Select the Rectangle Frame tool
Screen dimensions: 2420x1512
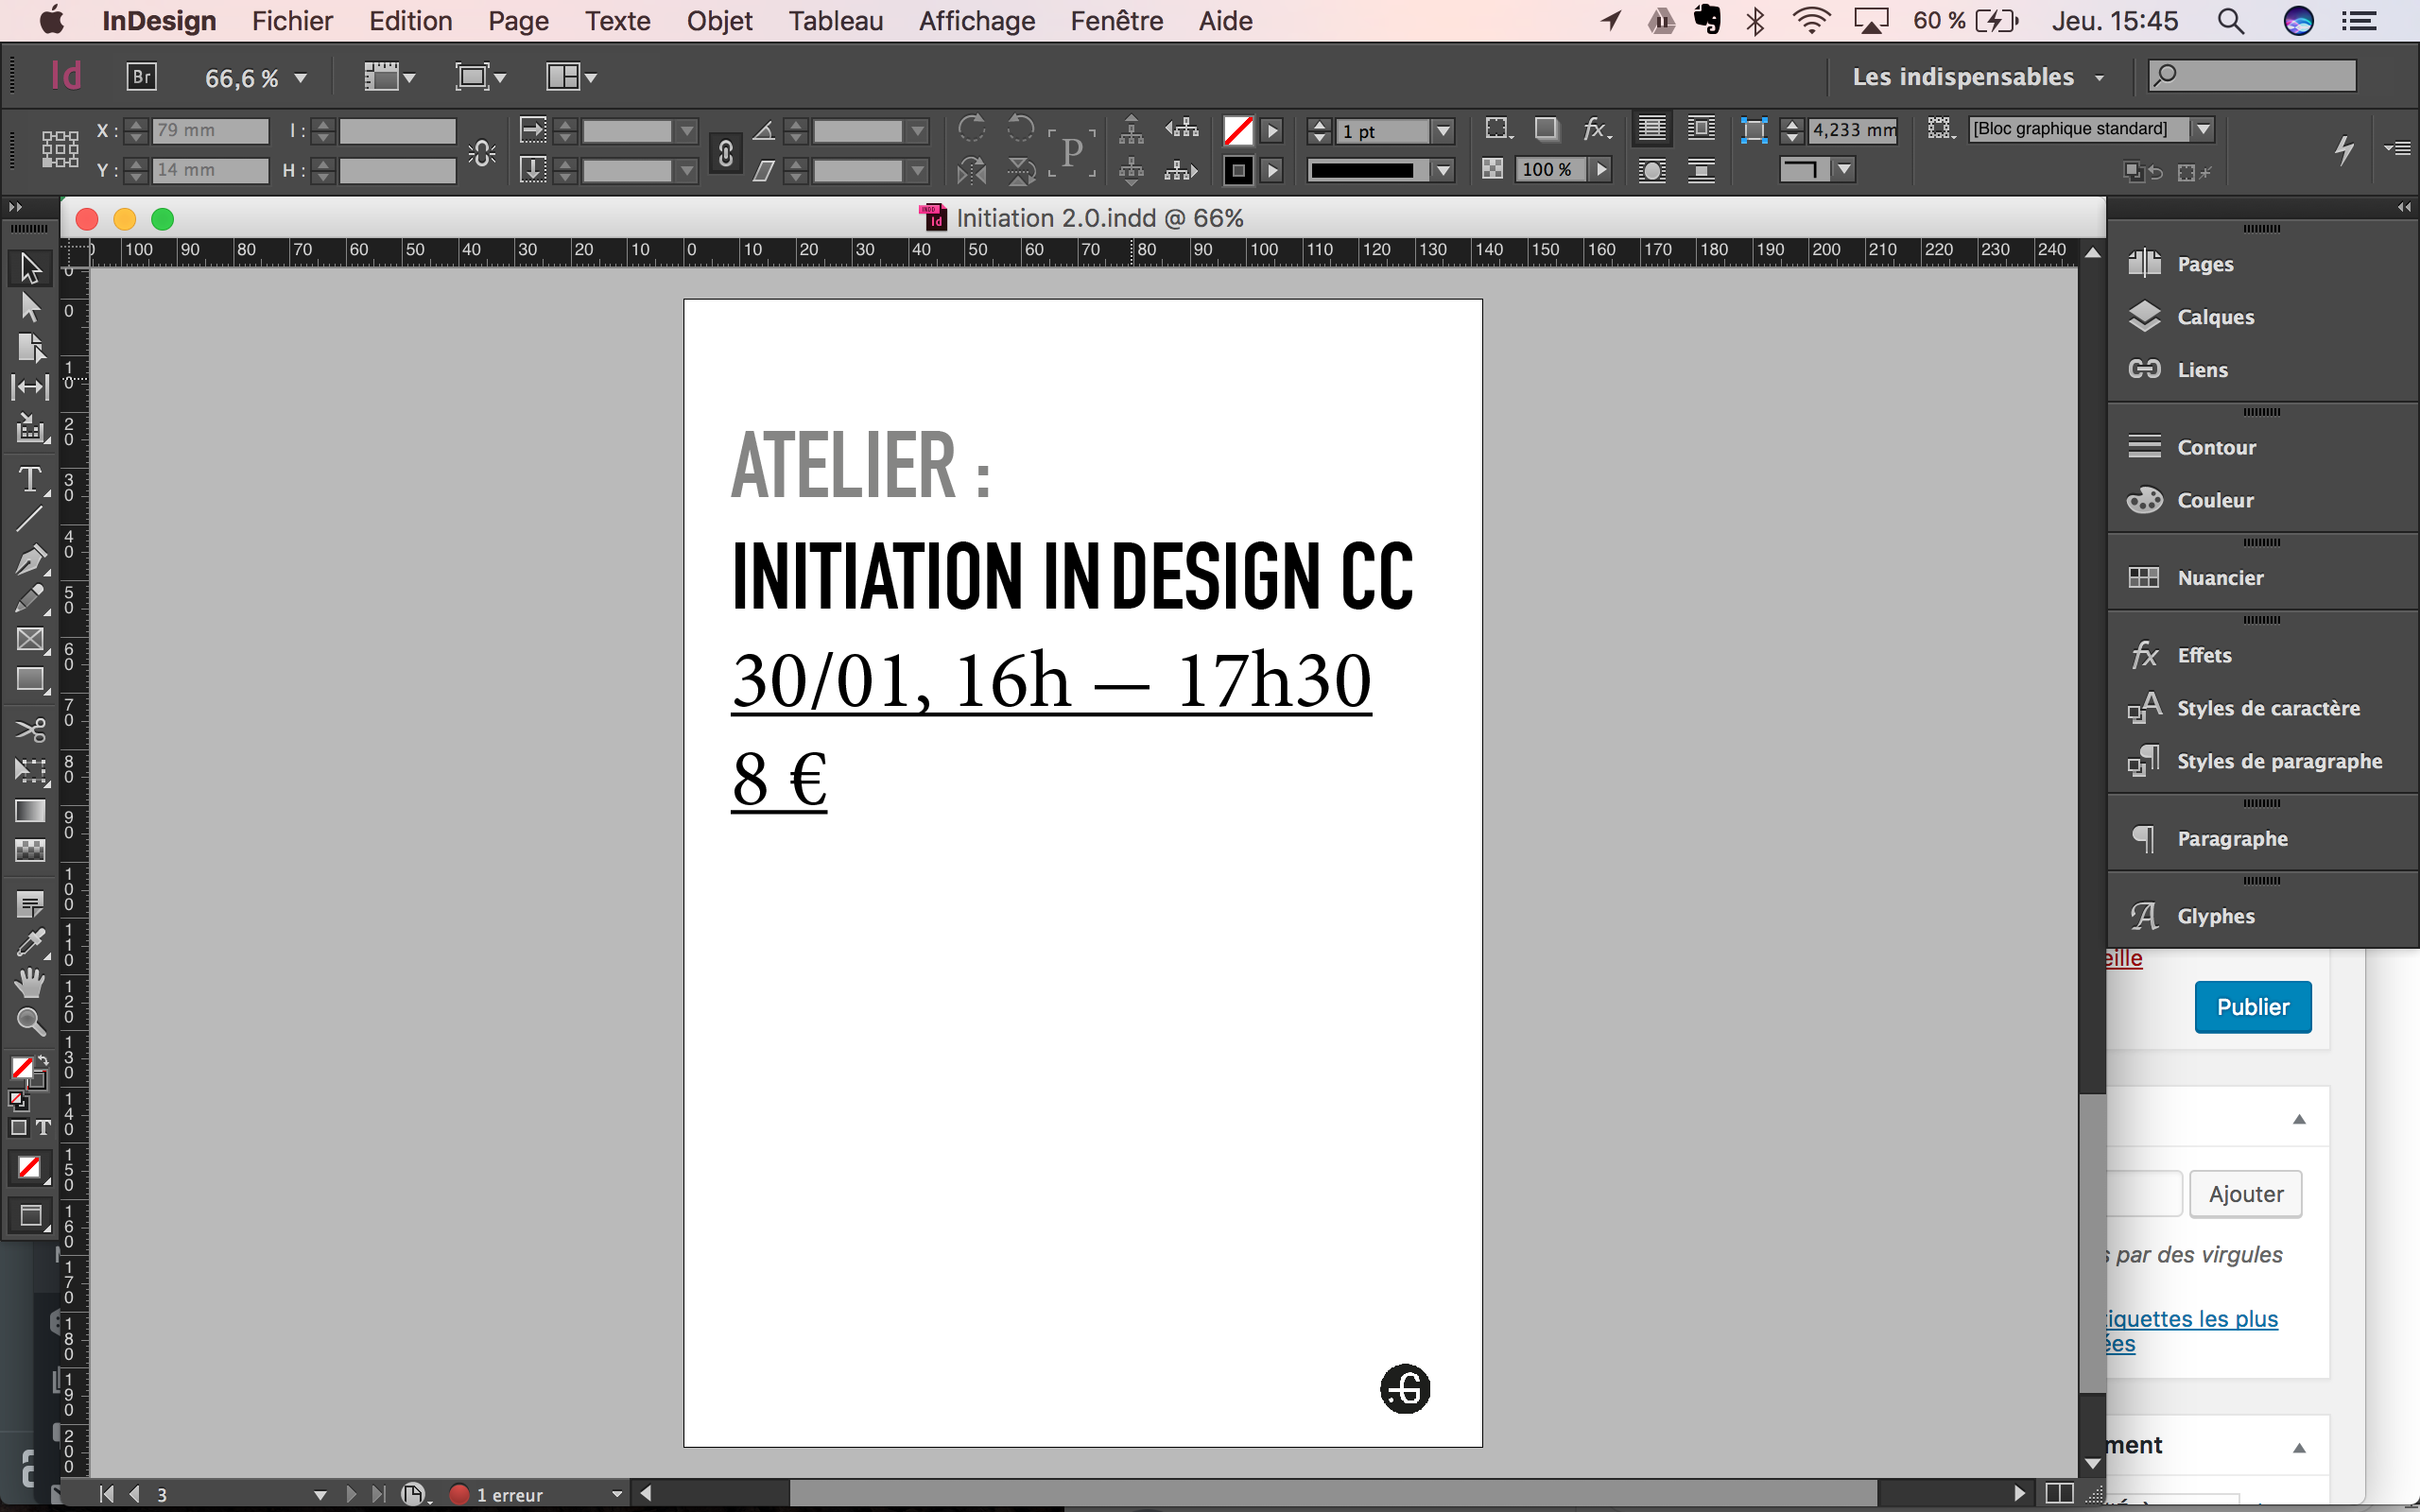pos(30,640)
